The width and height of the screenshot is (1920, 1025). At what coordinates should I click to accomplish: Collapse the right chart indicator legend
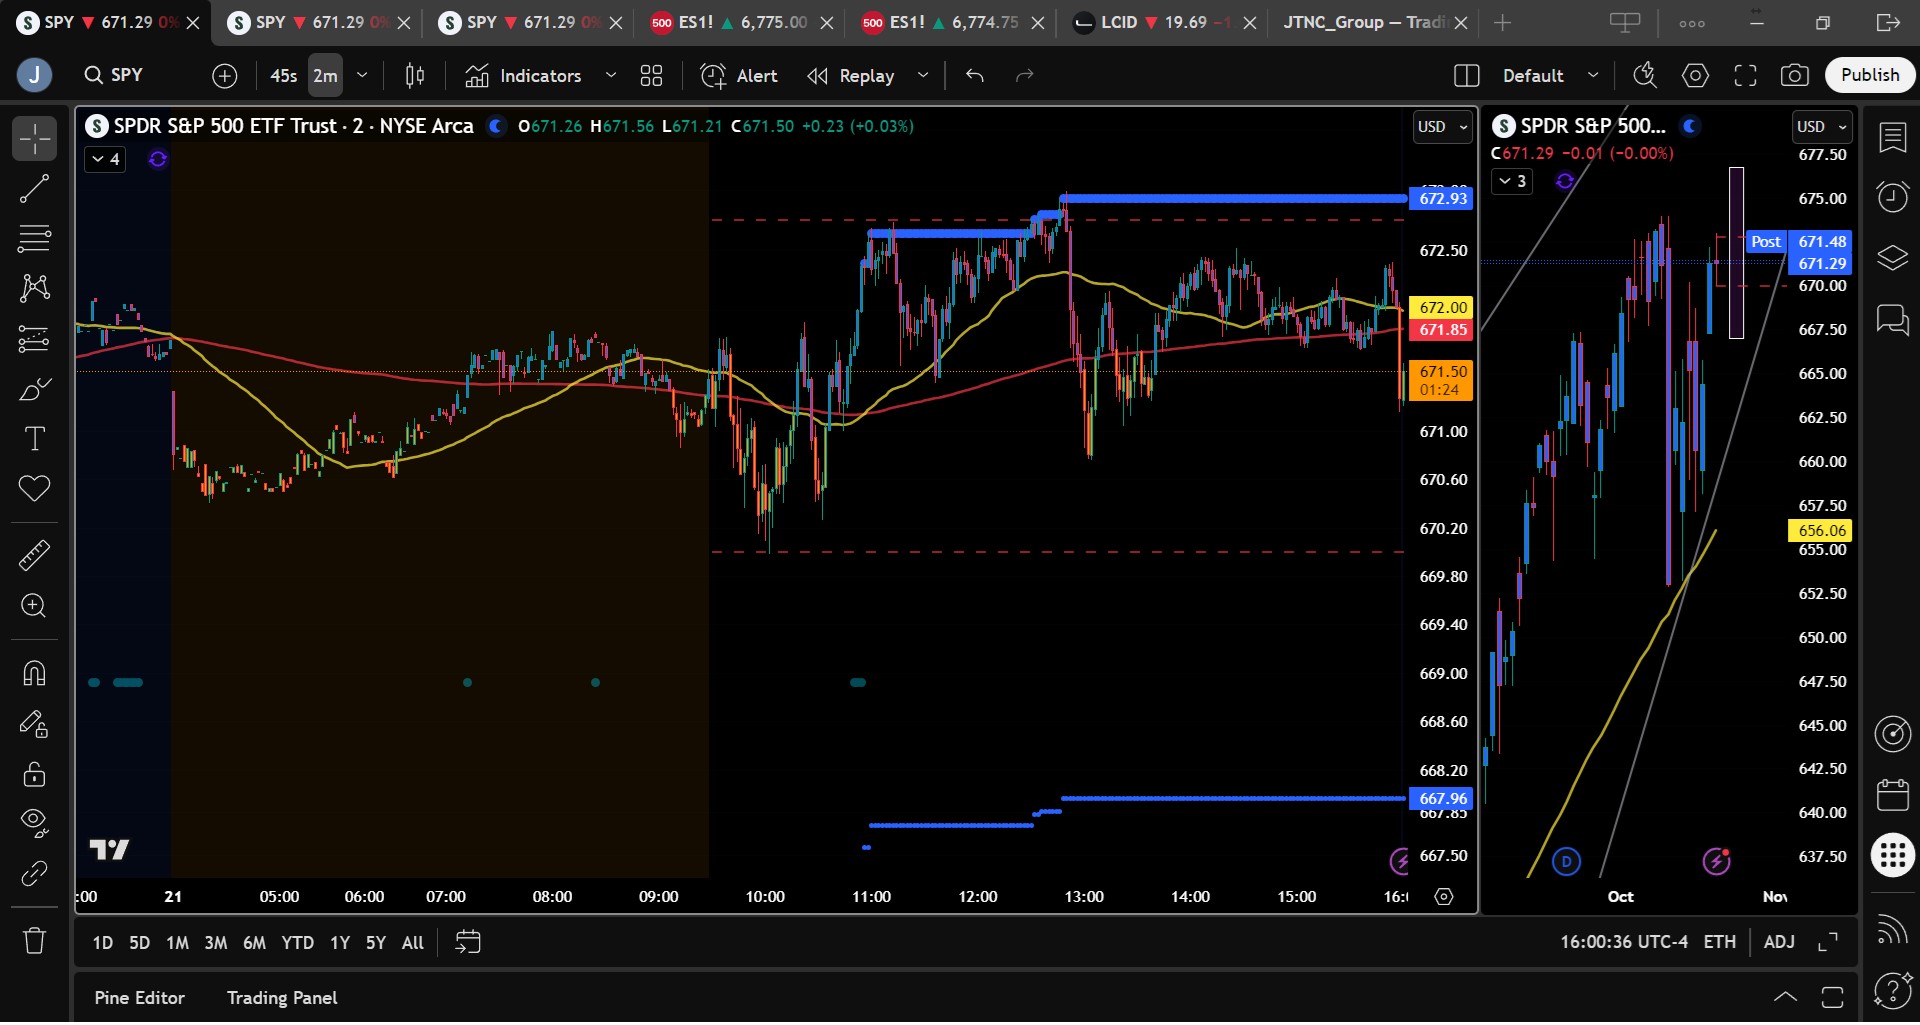point(1512,181)
